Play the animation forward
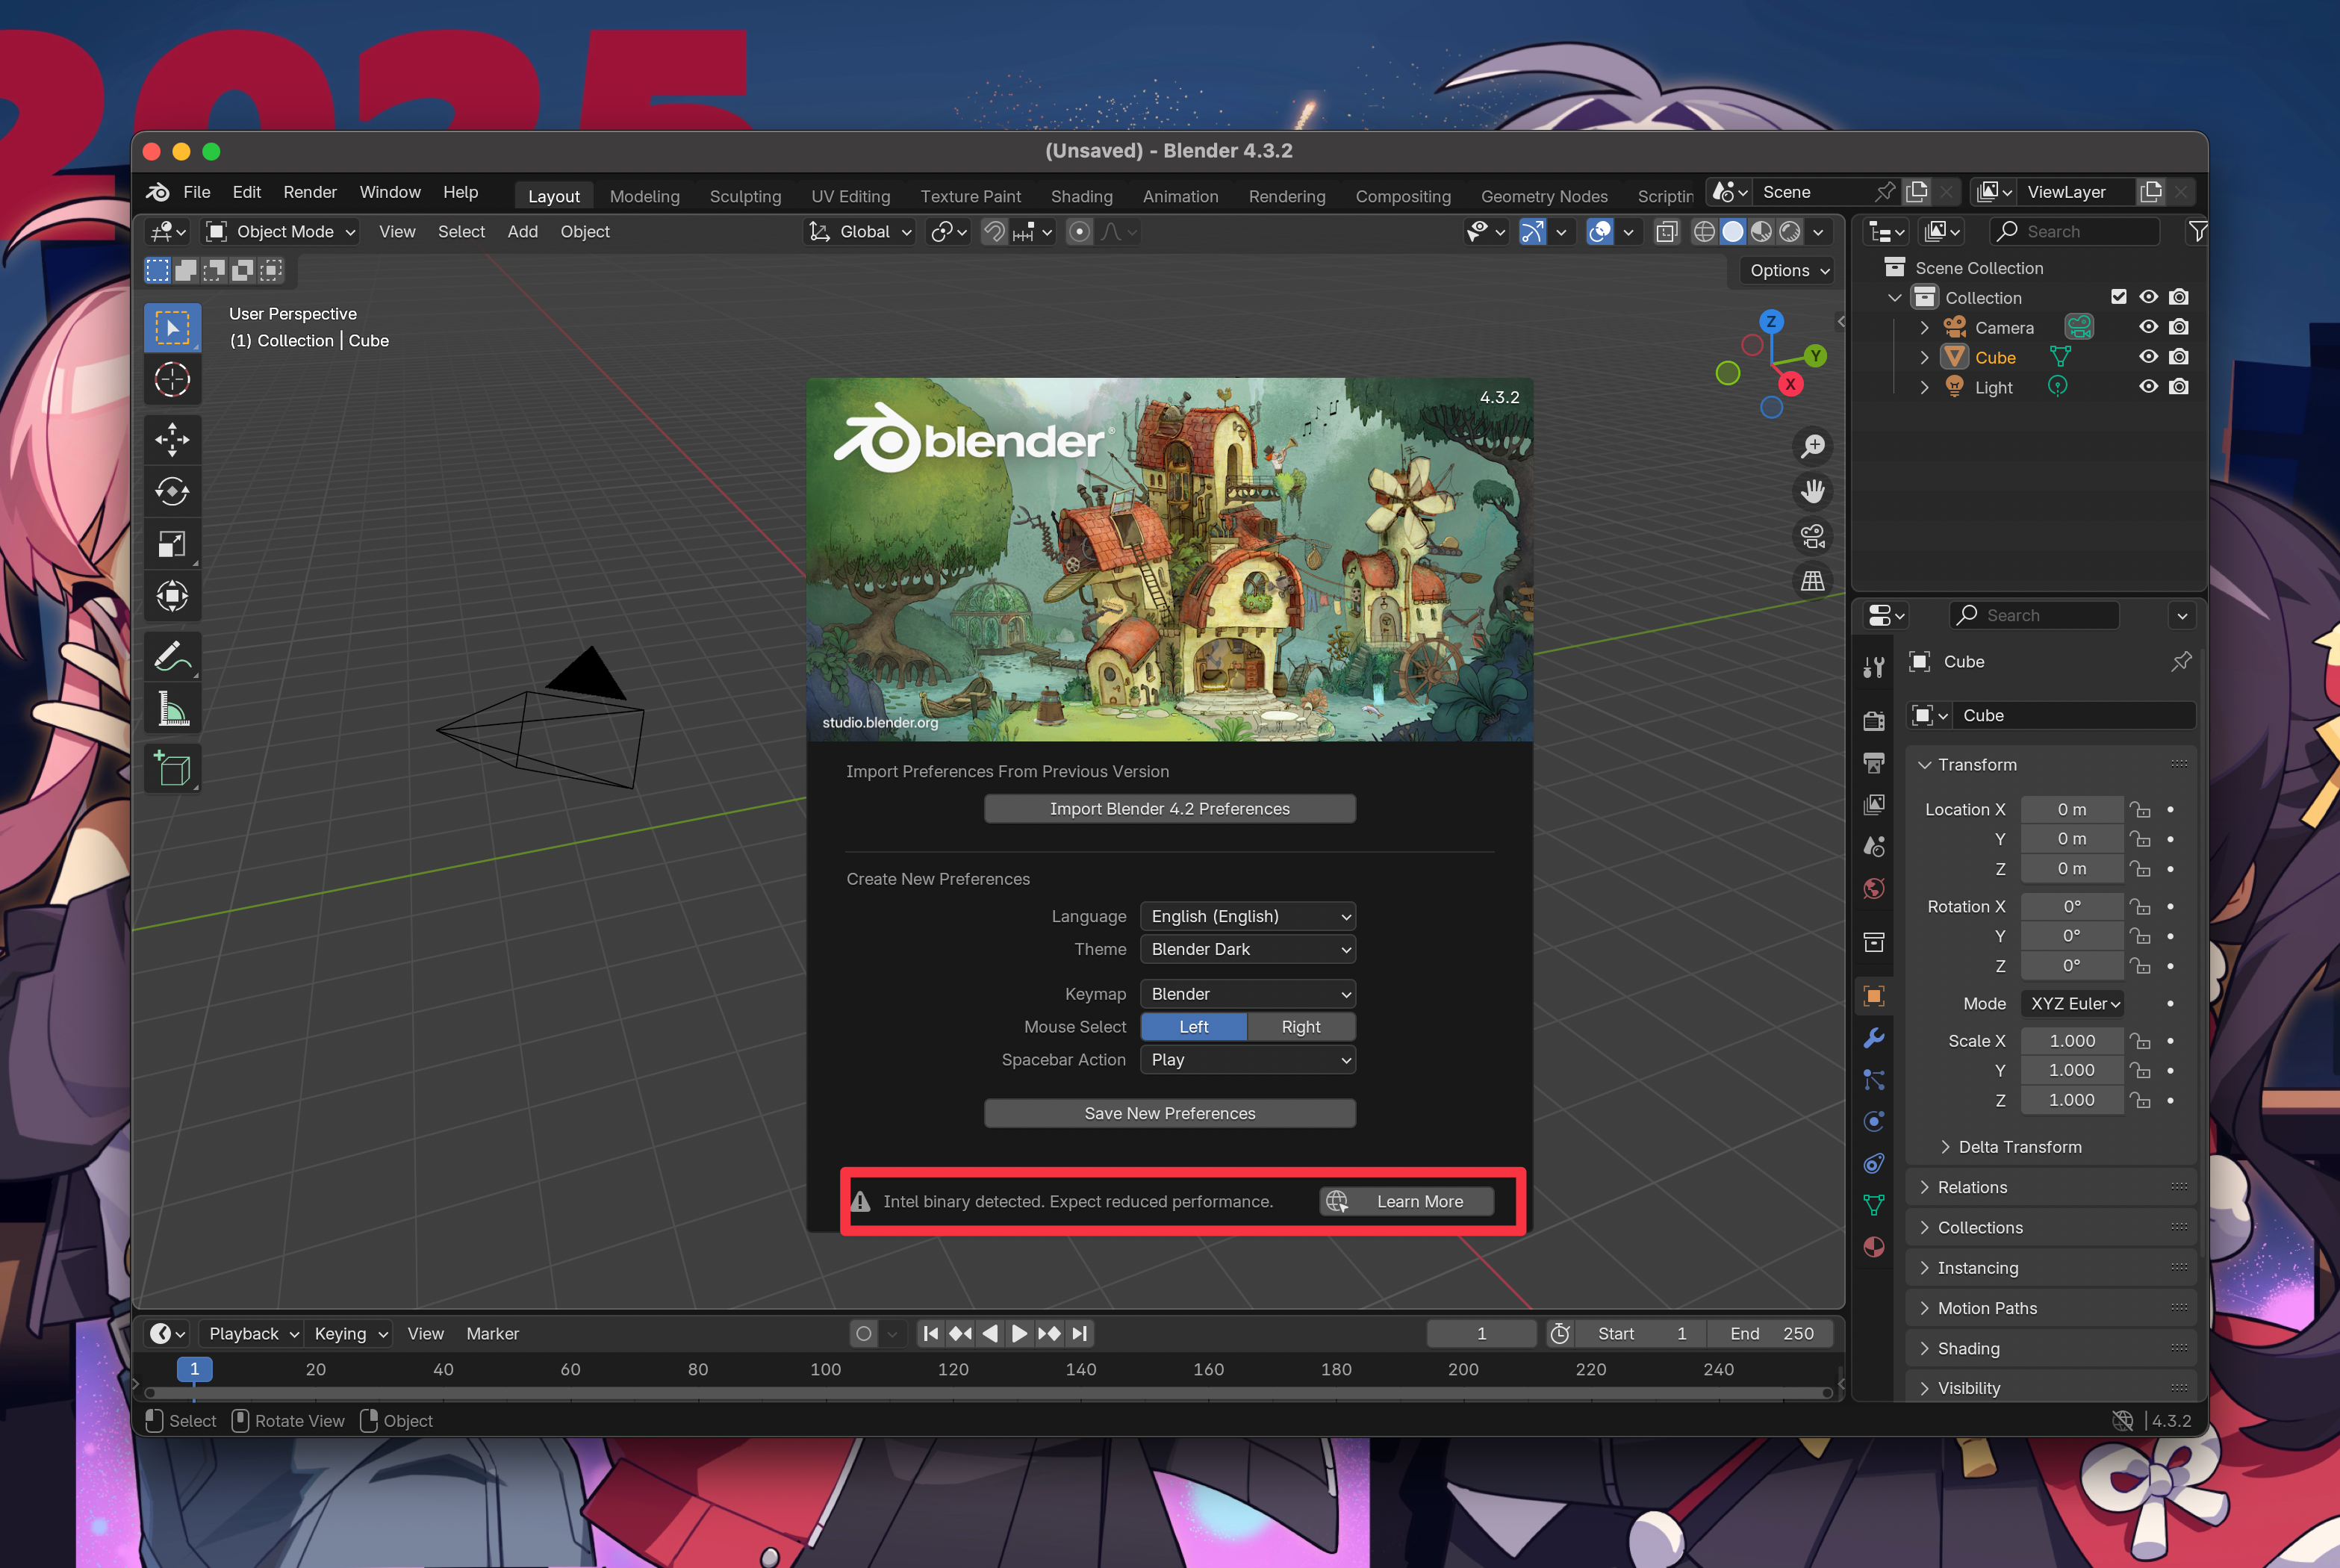2340x1568 pixels. [x=1019, y=1333]
